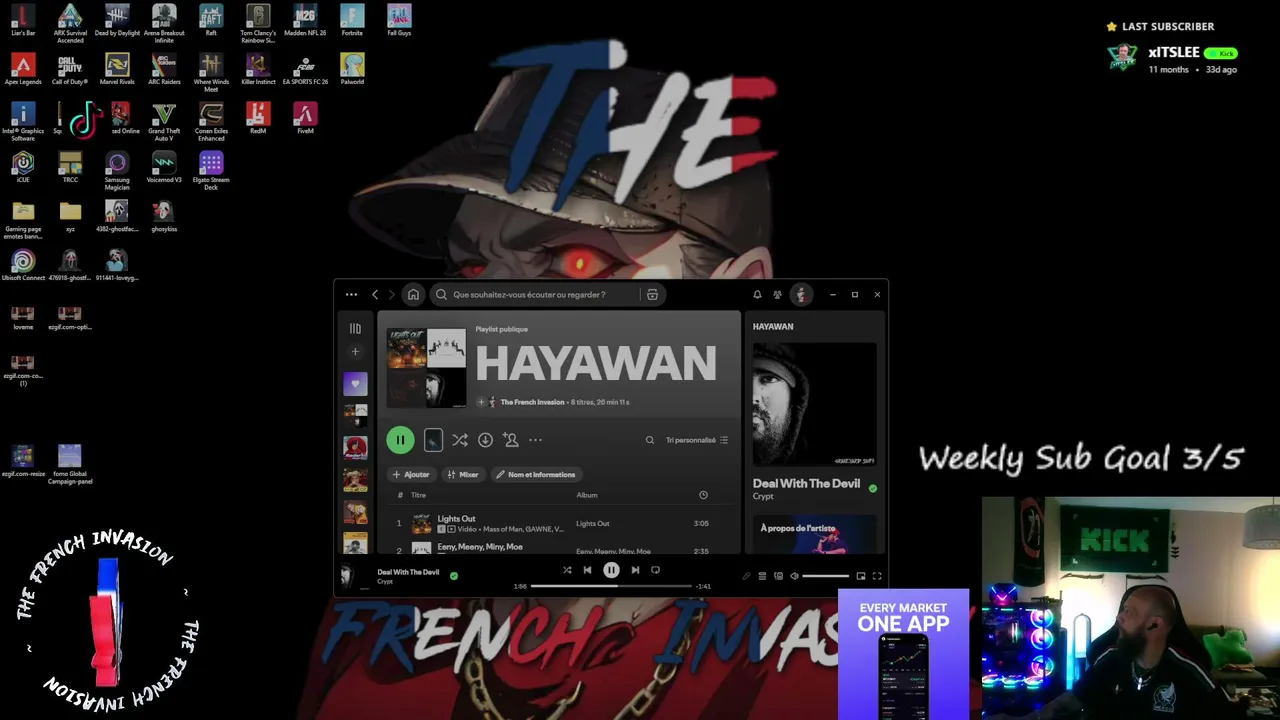Viewport: 1280px width, 720px height.
Task: Download the HAYAWAN playlist
Action: (x=485, y=440)
